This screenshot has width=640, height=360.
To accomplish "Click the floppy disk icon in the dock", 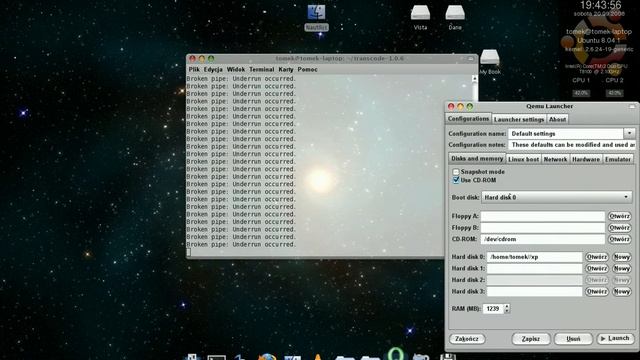I will pyautogui.click(x=448, y=357).
